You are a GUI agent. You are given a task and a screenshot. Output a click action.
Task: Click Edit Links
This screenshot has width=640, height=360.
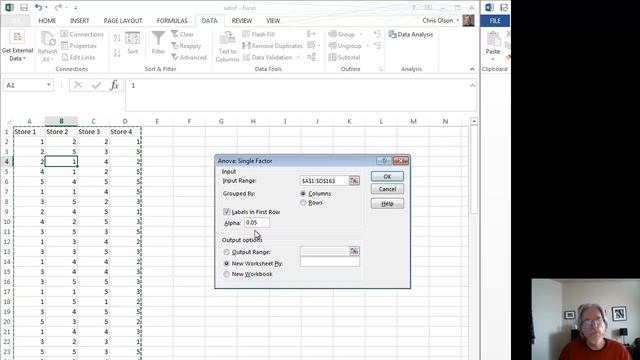tap(78, 57)
